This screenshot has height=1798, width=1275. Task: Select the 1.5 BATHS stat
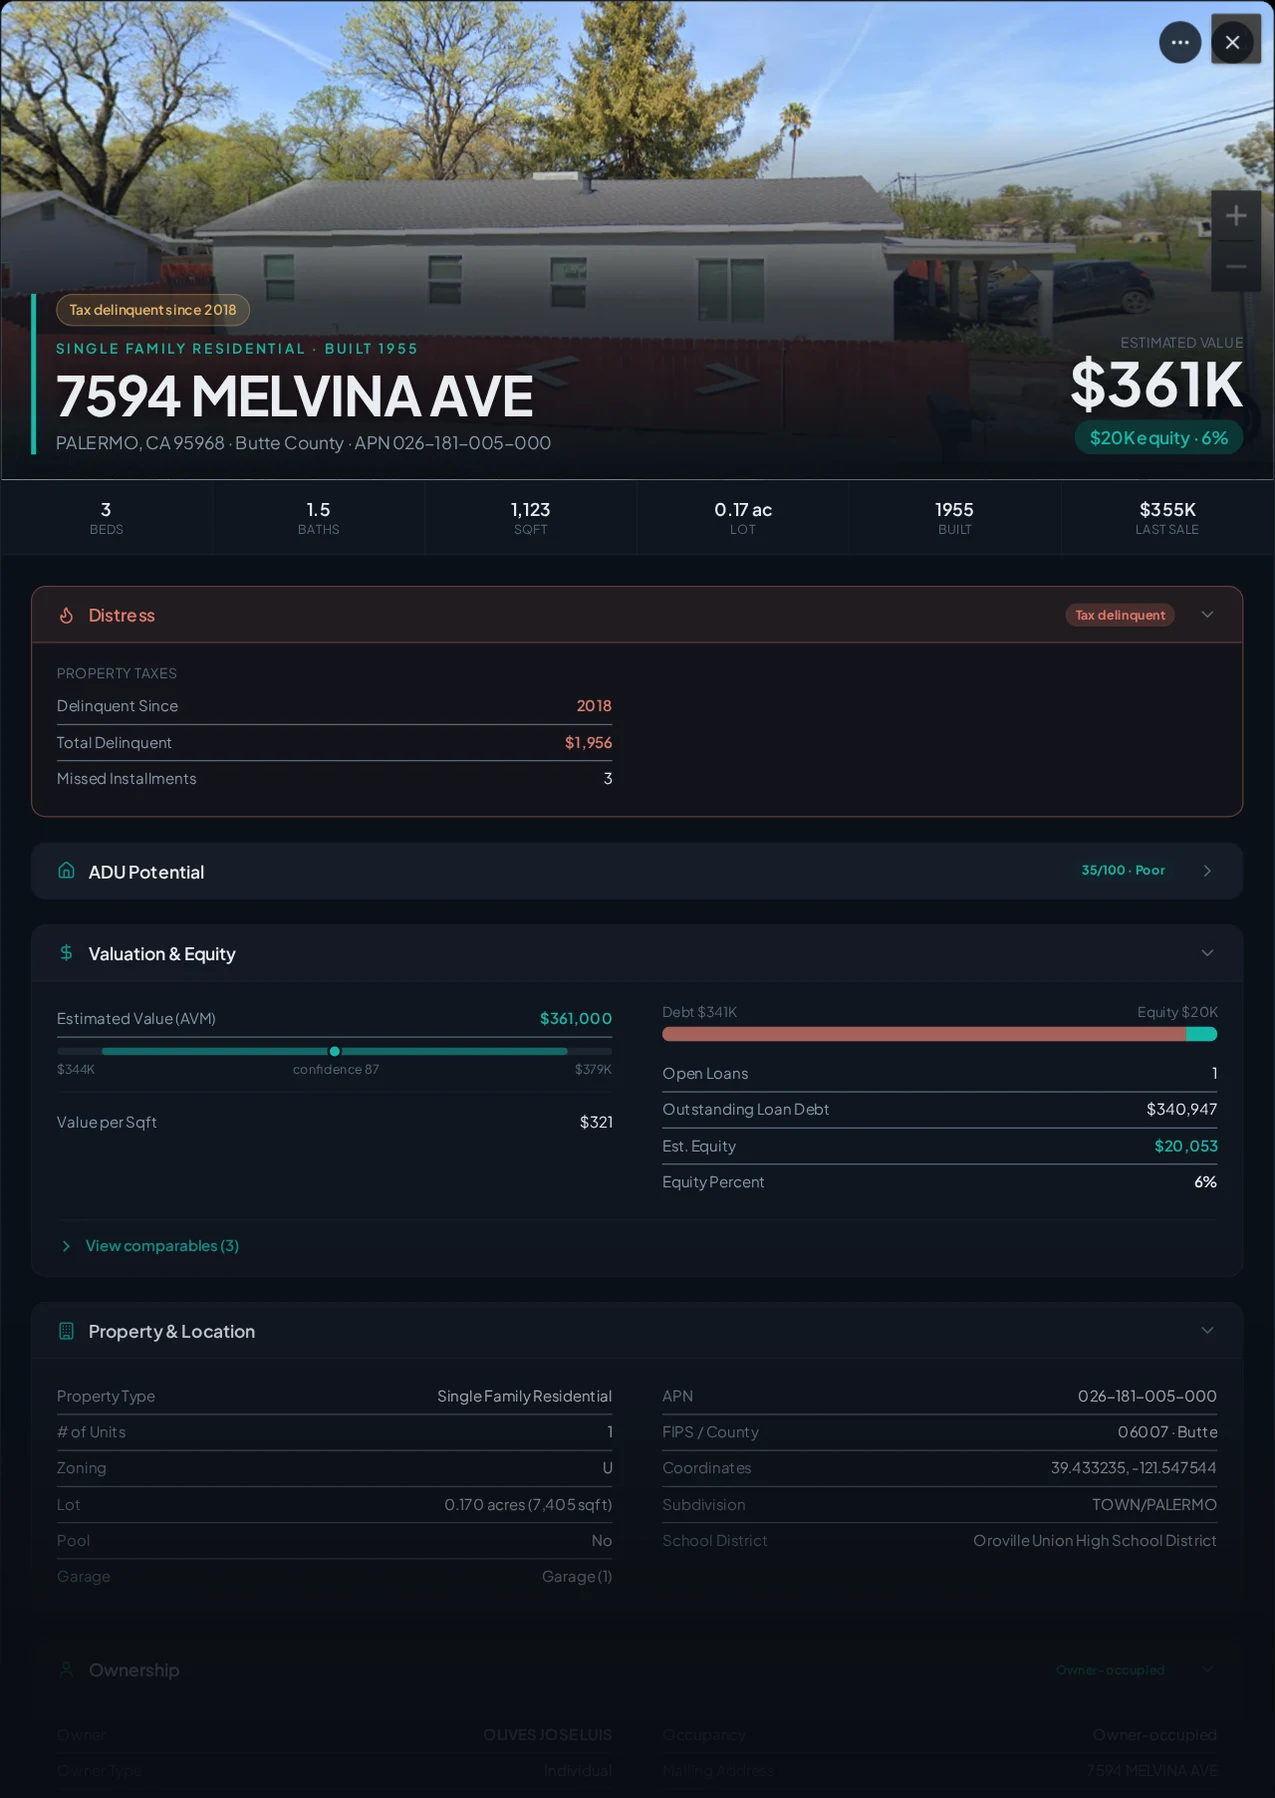(x=318, y=518)
